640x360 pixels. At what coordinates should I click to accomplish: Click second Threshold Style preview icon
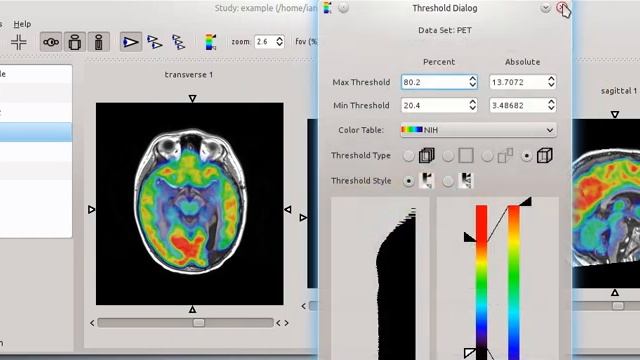pos(466,180)
